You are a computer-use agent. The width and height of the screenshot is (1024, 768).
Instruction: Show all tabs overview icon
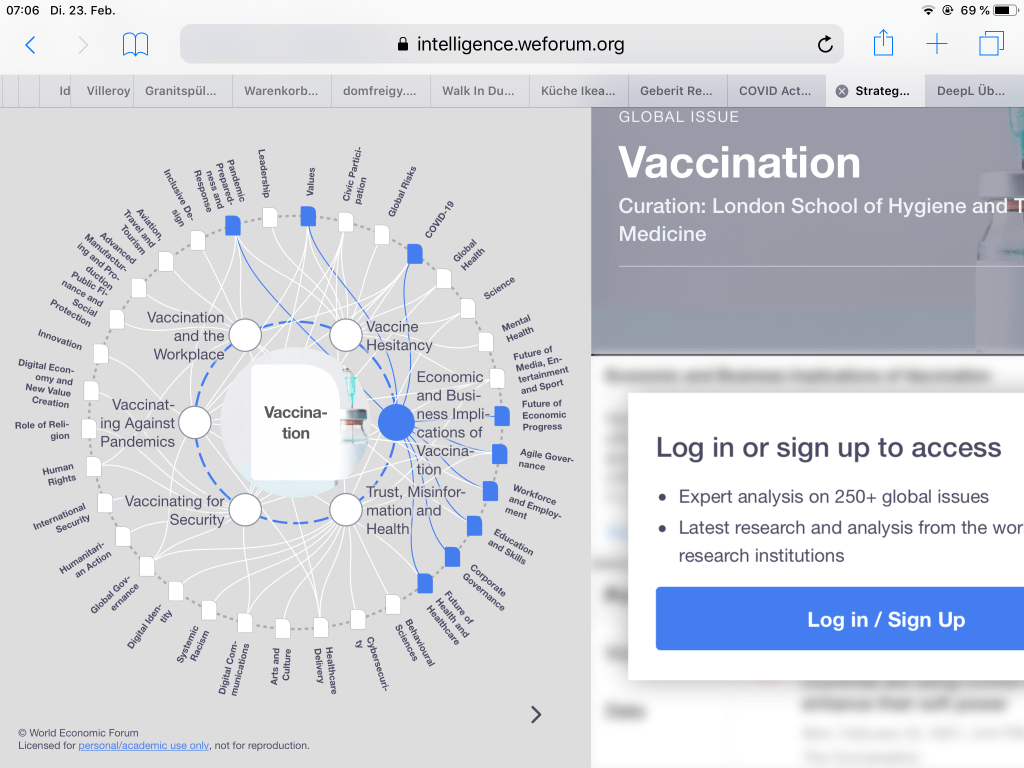[x=991, y=45]
